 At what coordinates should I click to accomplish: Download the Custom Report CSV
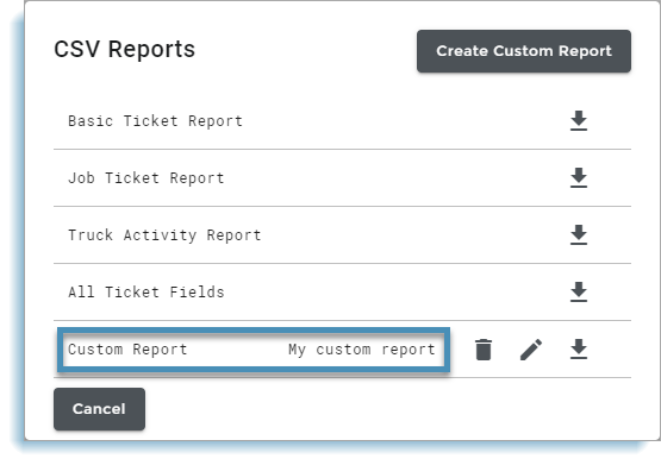point(578,349)
